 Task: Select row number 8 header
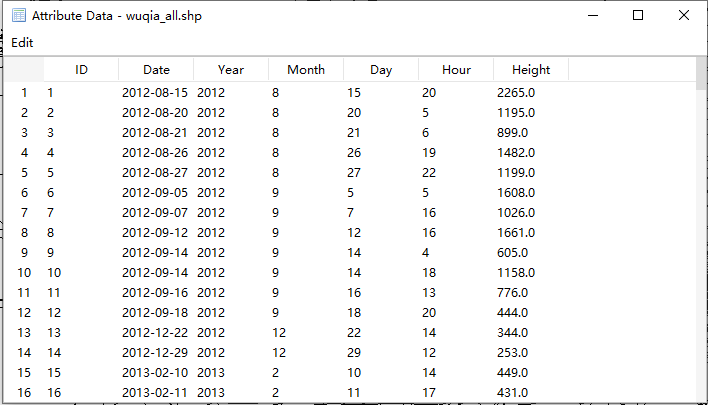click(x=24, y=233)
